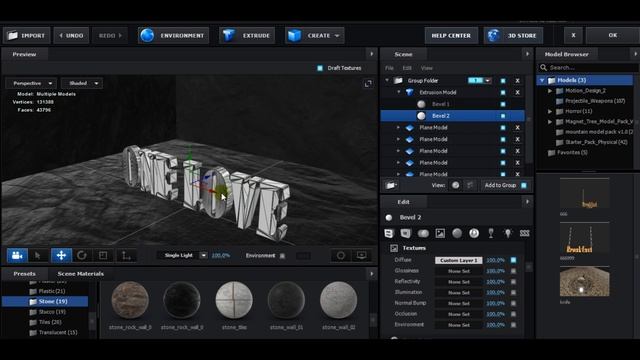Expand the Horror (11) folder
The image size is (640, 360).
point(550,111)
